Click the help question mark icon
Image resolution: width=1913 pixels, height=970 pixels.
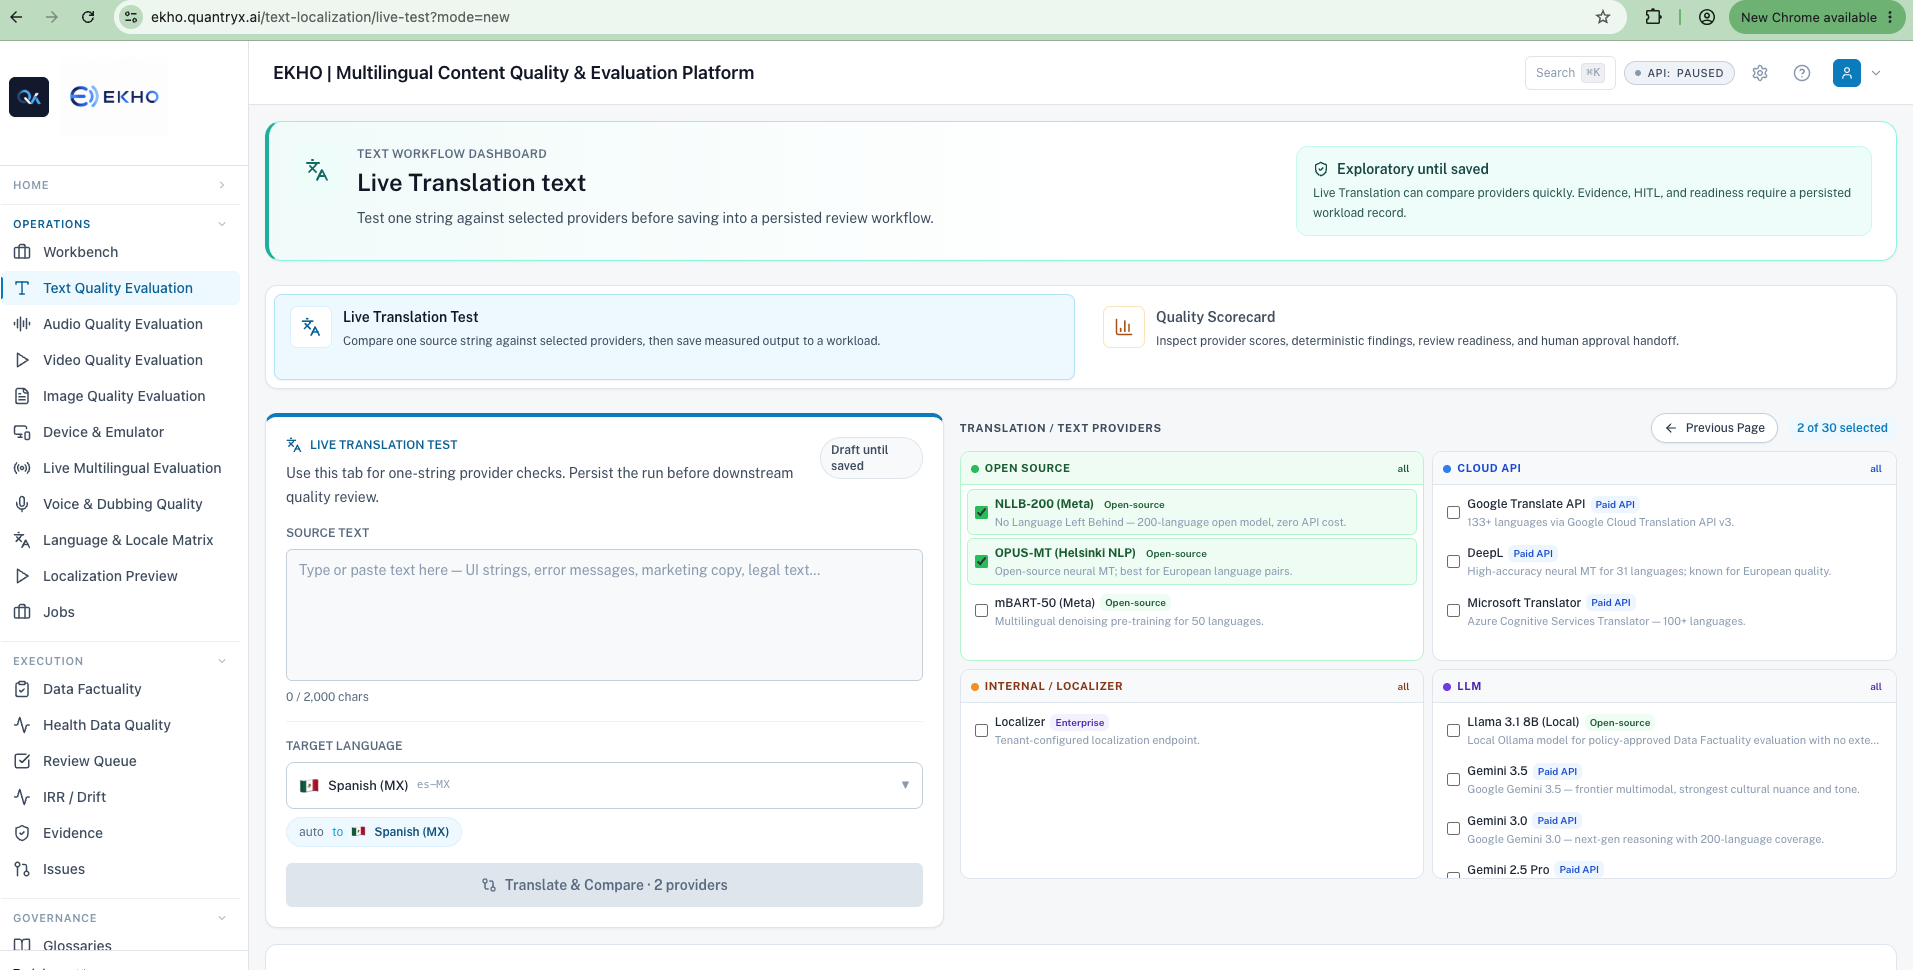1802,73
